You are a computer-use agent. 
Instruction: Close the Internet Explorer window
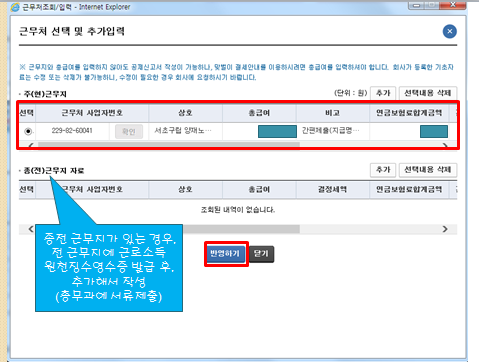point(452,5)
